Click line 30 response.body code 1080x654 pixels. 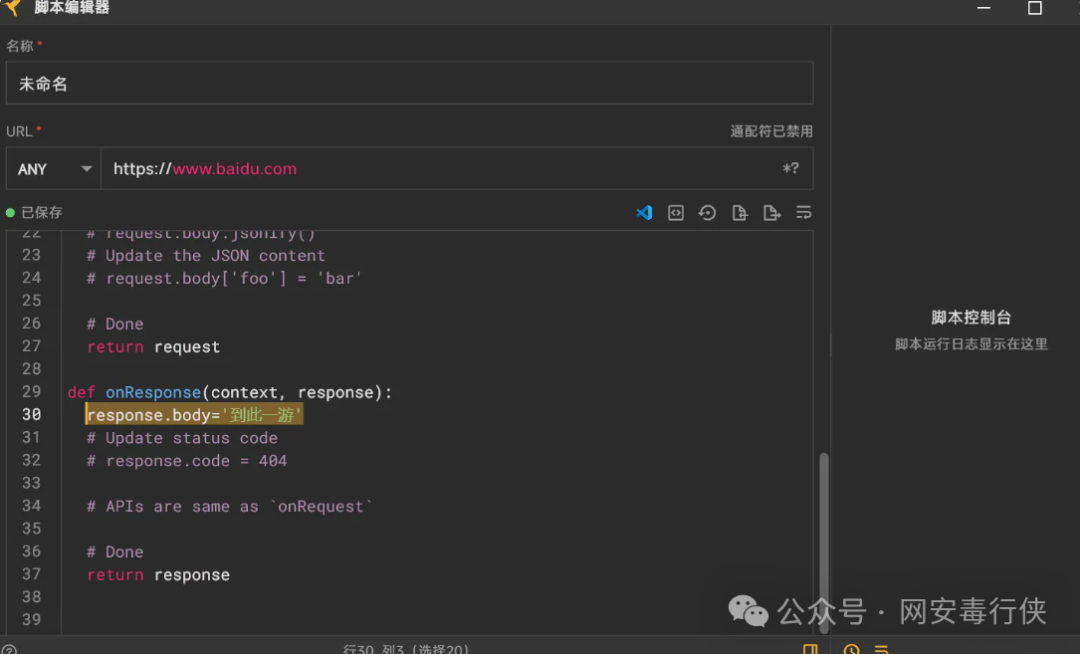pyautogui.click(x=194, y=414)
